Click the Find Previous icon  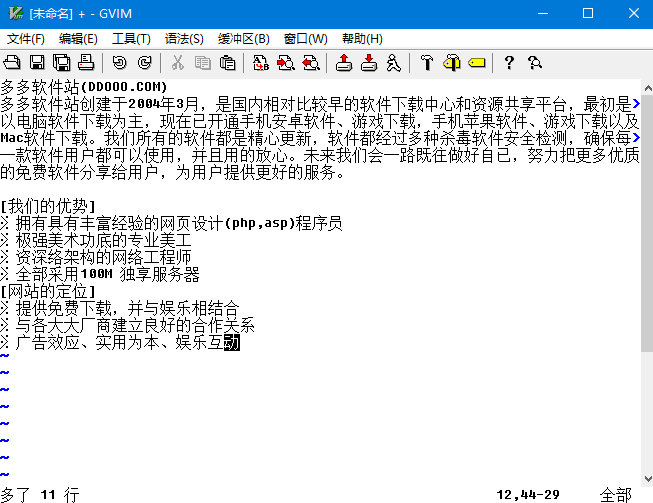coord(311,63)
